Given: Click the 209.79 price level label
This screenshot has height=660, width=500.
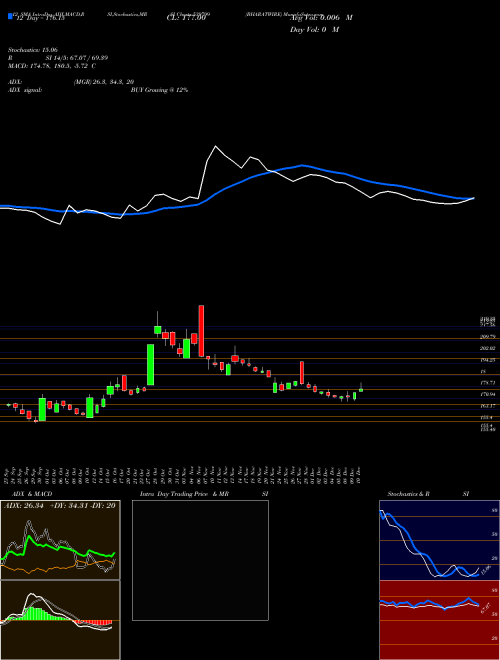Looking at the screenshot, I should [489, 337].
